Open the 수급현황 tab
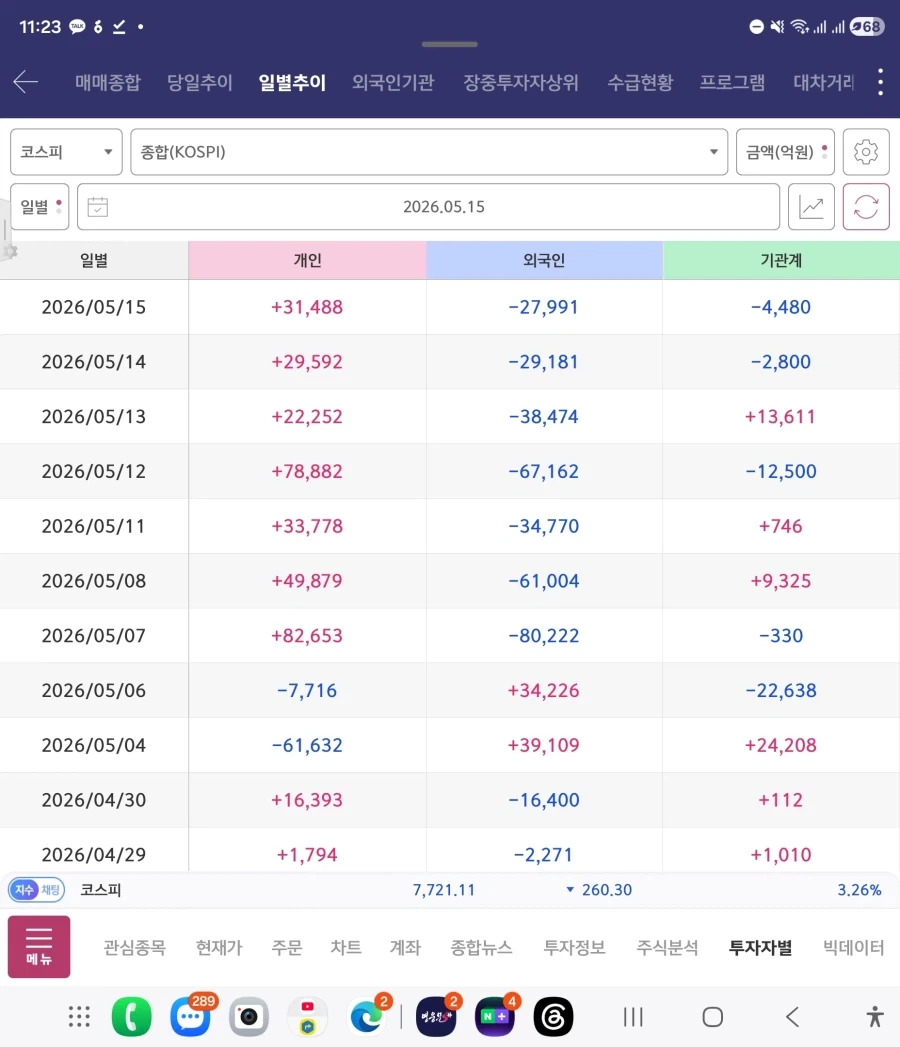 pos(640,82)
